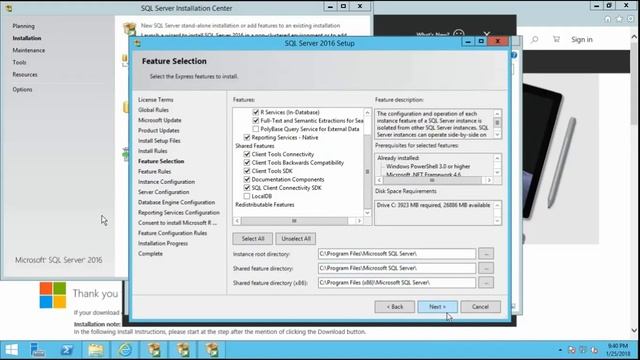Image resolution: width=640 pixels, height=360 pixels.
Task: Uncheck Reporting Services - Native
Action: pyautogui.click(x=247, y=138)
